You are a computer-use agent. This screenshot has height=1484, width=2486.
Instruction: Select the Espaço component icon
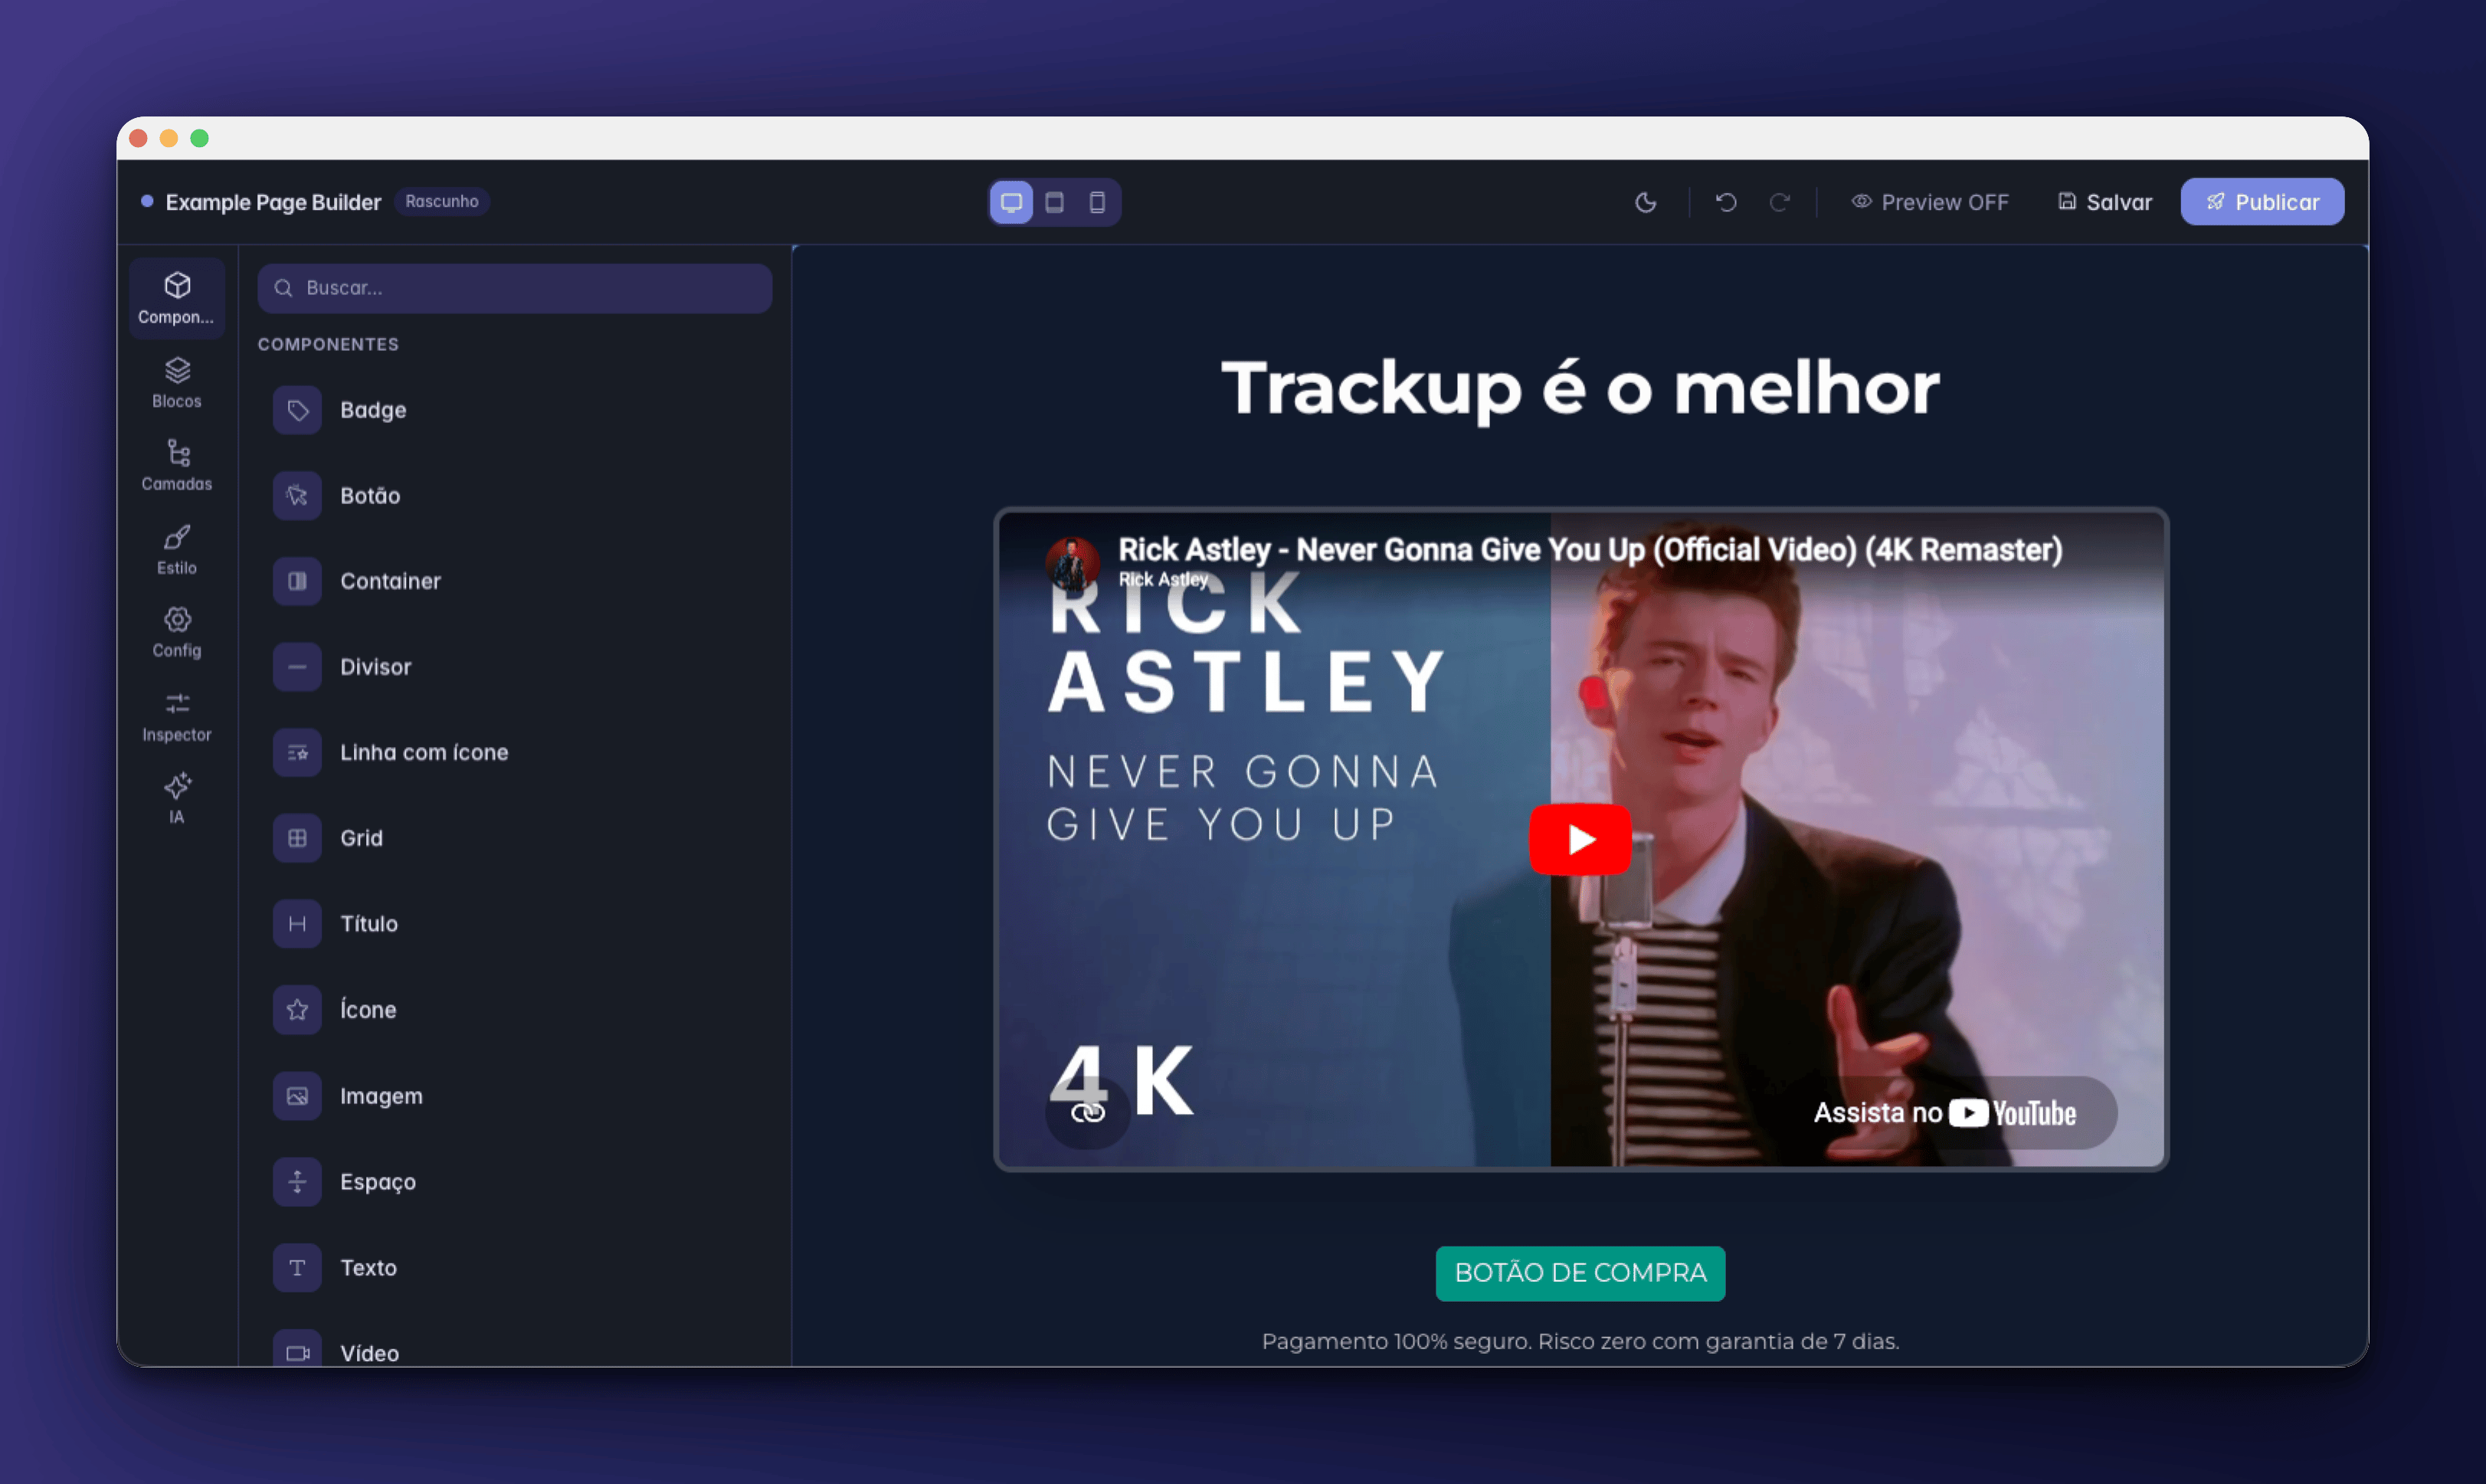297,1182
